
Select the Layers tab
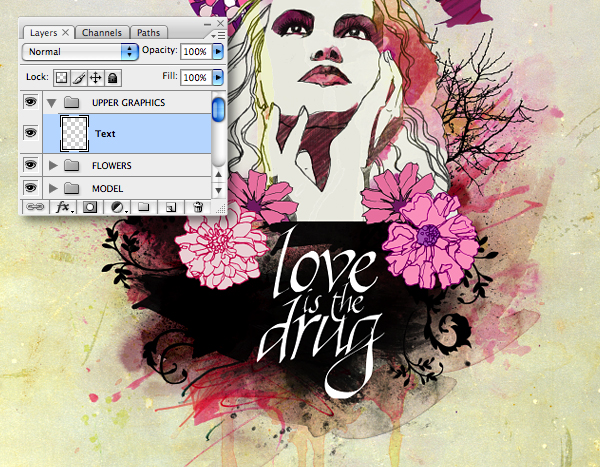point(43,33)
